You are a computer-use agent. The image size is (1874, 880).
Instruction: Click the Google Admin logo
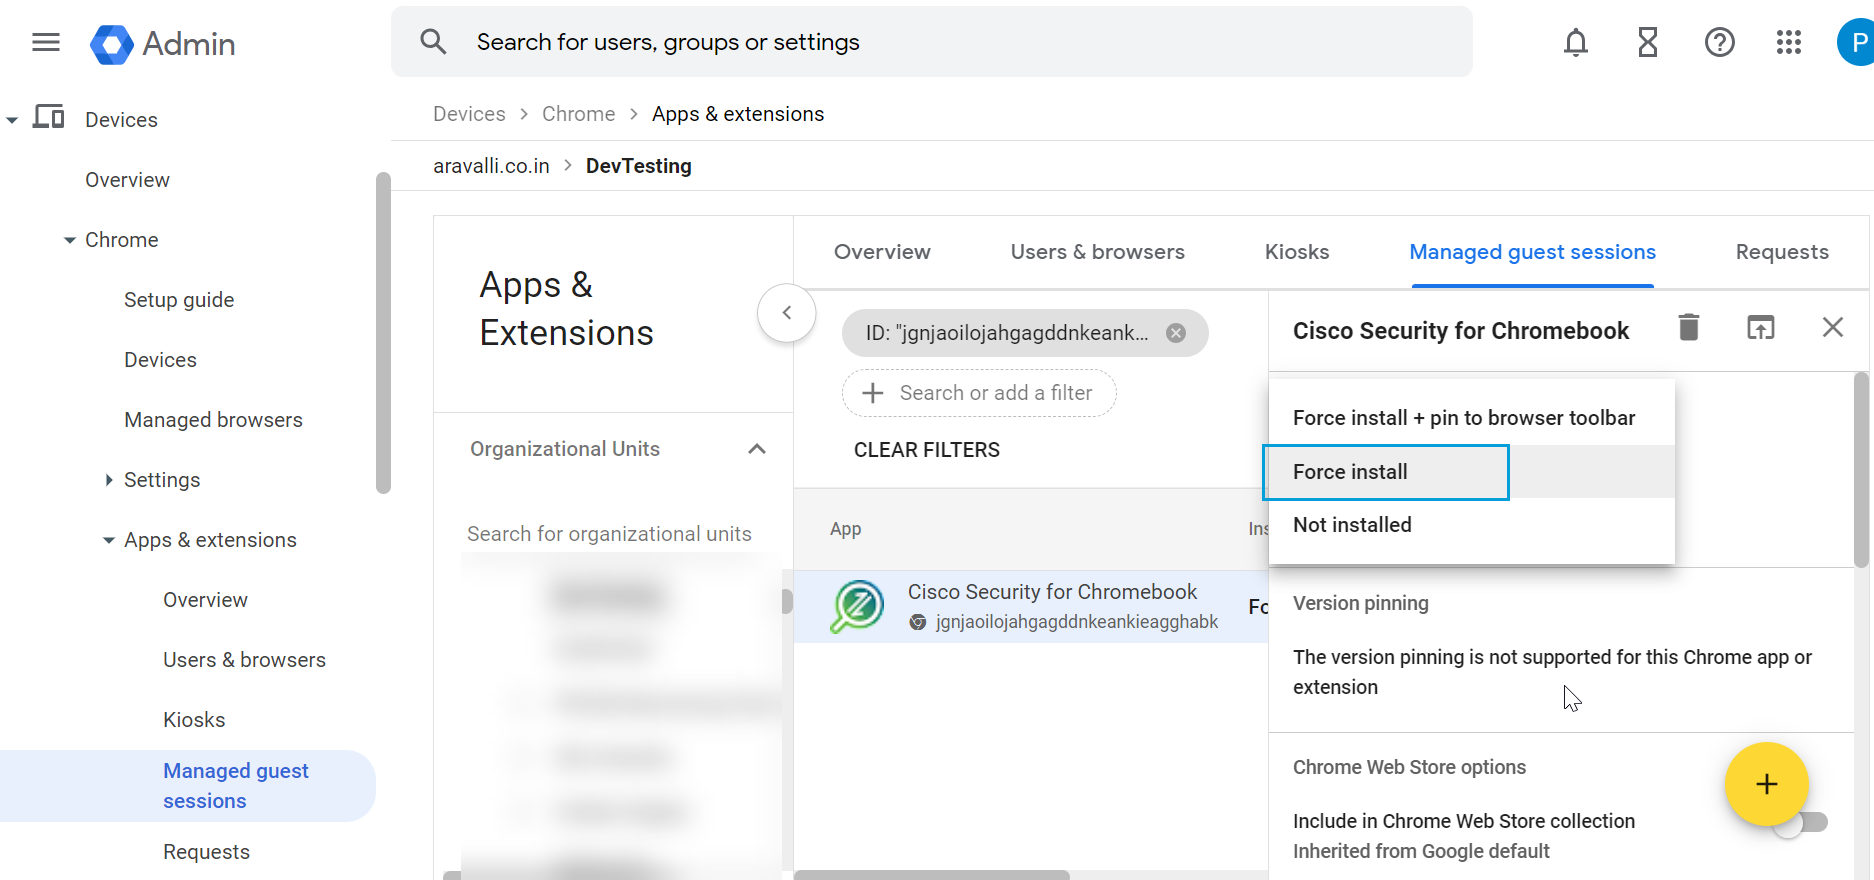(163, 44)
